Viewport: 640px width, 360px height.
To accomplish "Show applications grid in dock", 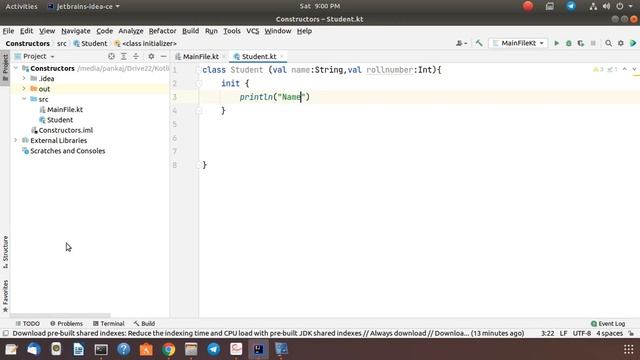I will click(629, 349).
